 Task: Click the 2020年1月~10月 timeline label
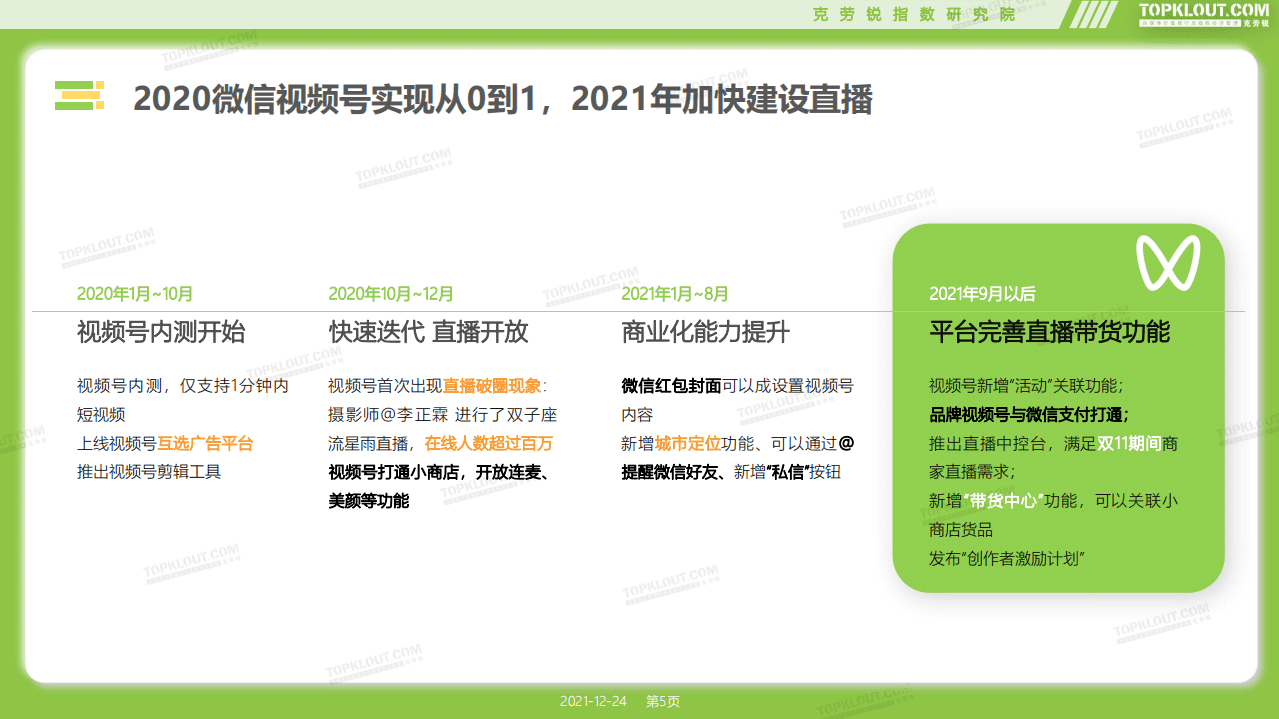[136, 294]
